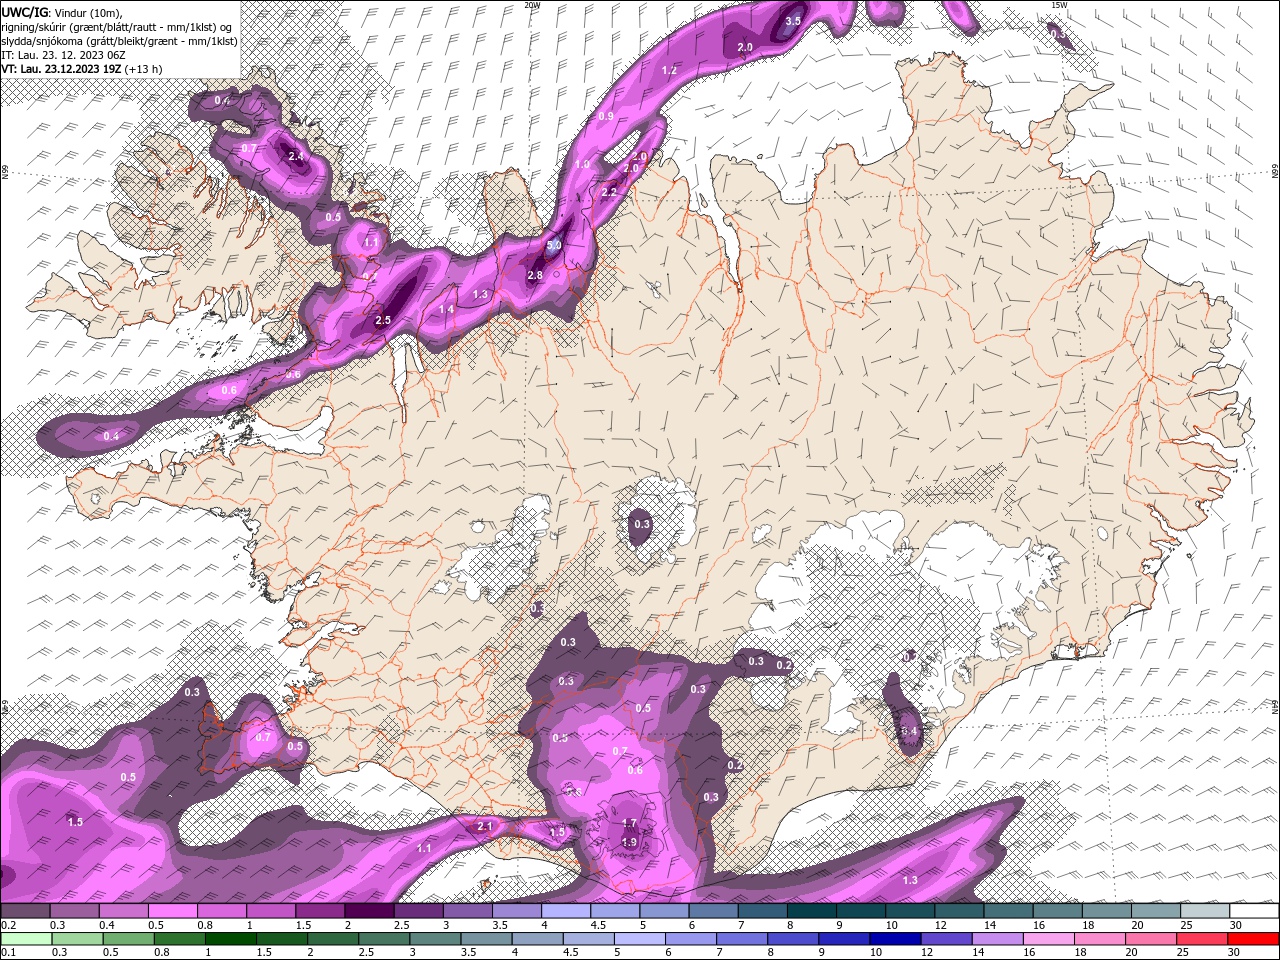The width and height of the screenshot is (1280, 960).
Task: Pick the 25–30 crimson swatch in the lower legend
Action: point(1203,938)
